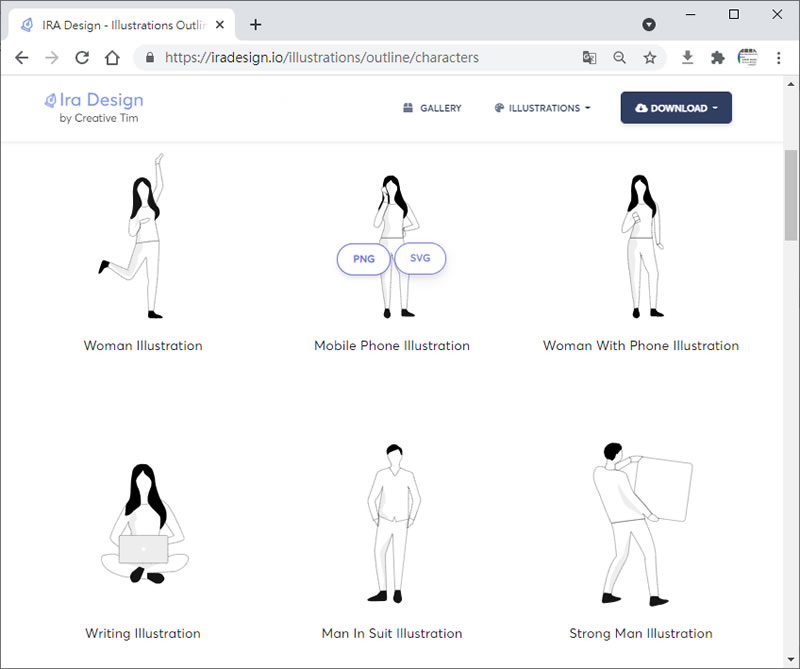The width and height of the screenshot is (800, 669).
Task: Open a new browser tab
Action: 256,25
